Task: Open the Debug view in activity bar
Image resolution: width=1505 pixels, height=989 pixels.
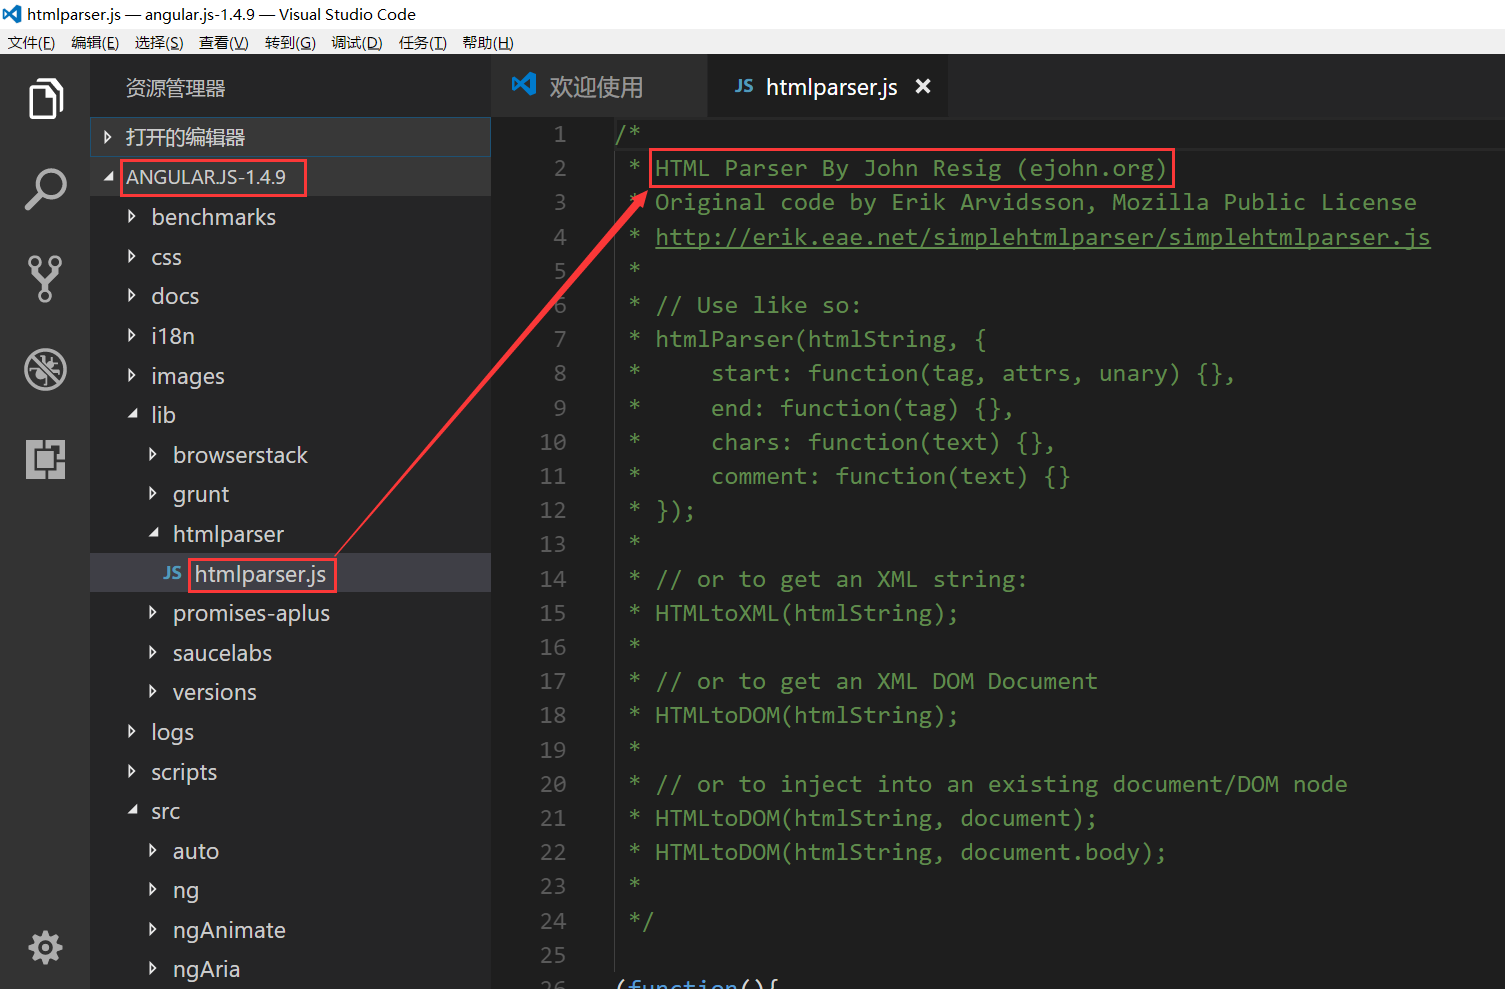Action: [x=45, y=369]
